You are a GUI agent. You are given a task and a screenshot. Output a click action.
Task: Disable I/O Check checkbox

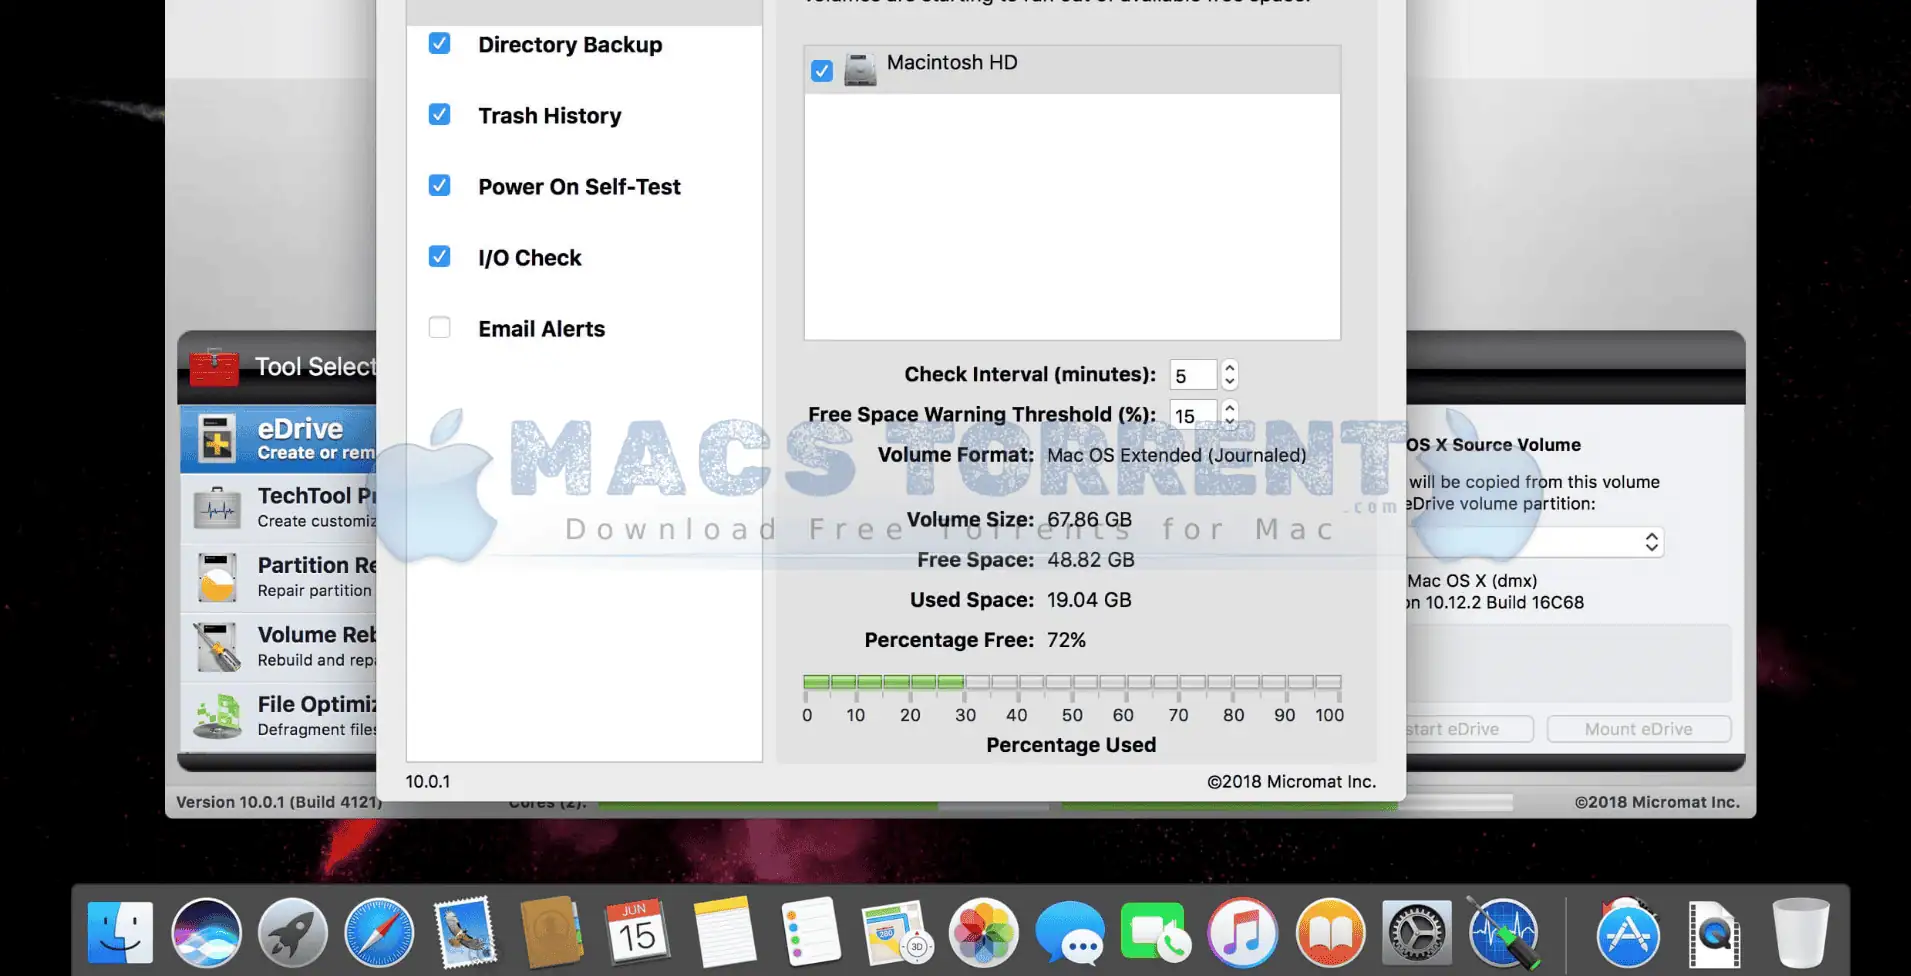click(439, 256)
